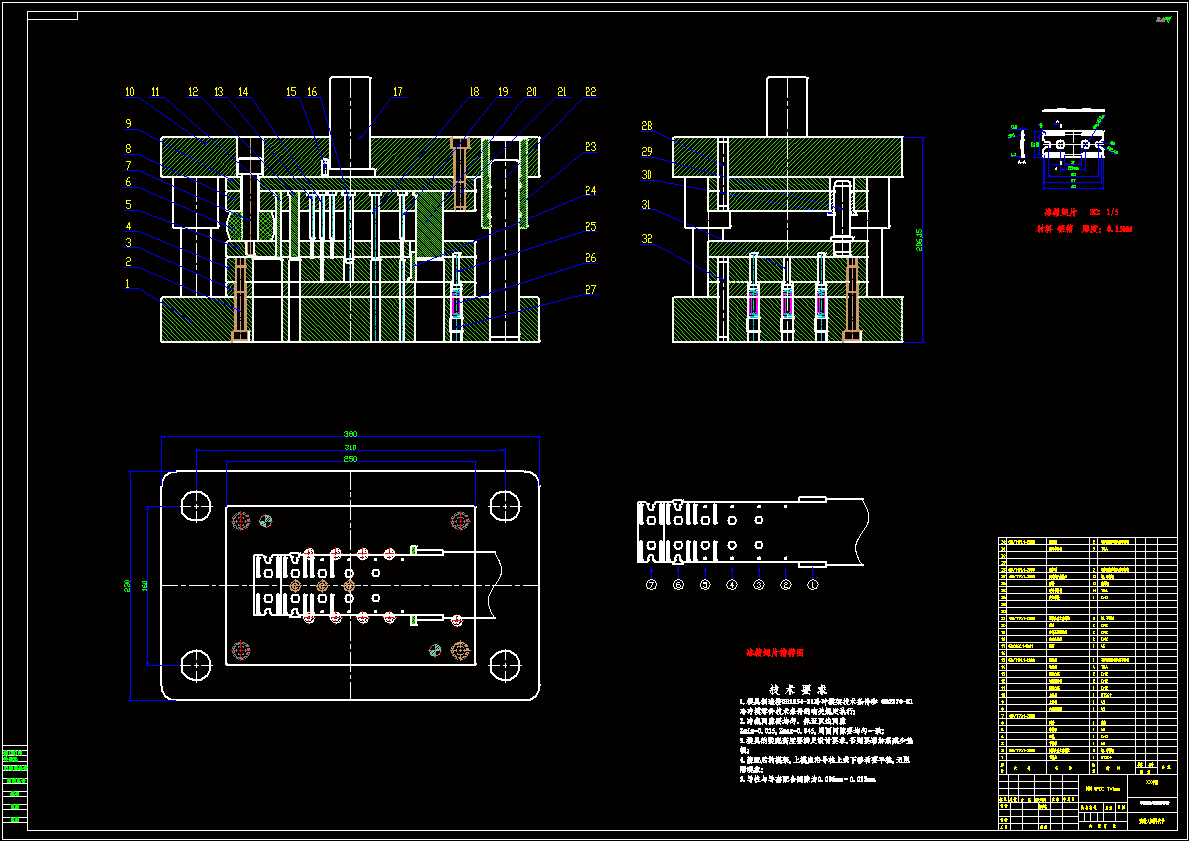Select the 技术要求 heading text

tap(798, 689)
